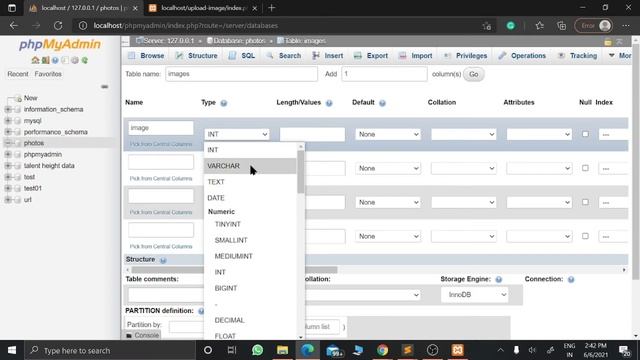Select VARCHAR in type list
The width and height of the screenshot is (640, 360).
250,166
